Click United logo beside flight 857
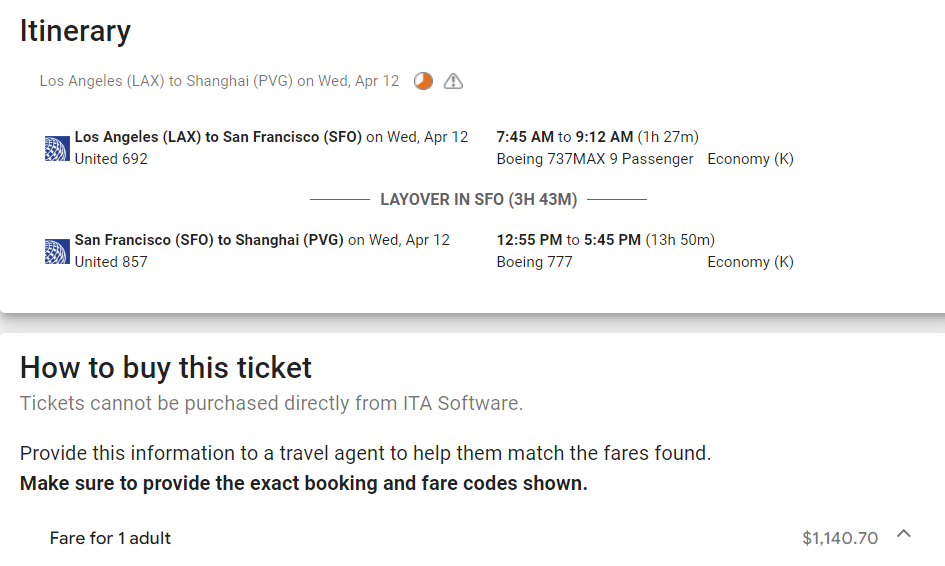The height and width of the screenshot is (566, 945). 57,251
